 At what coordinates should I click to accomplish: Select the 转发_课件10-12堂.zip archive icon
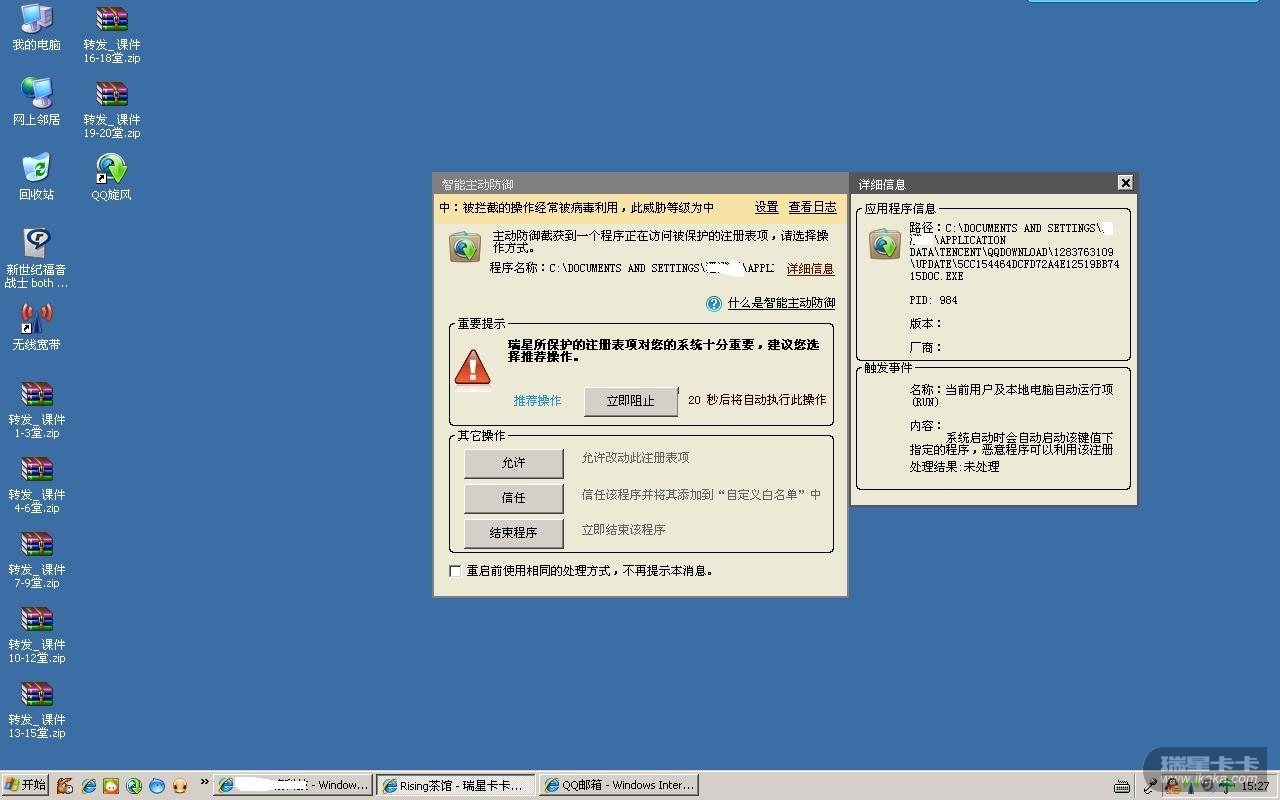pyautogui.click(x=36, y=634)
